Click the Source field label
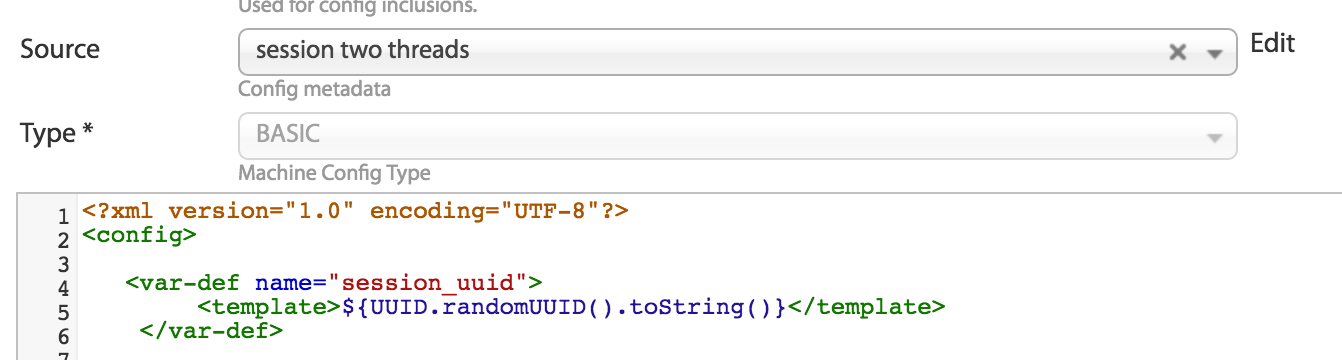 tap(60, 49)
